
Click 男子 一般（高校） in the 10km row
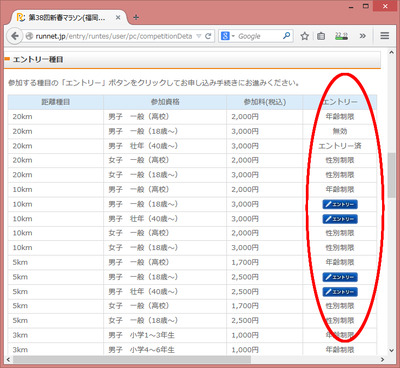(139, 190)
